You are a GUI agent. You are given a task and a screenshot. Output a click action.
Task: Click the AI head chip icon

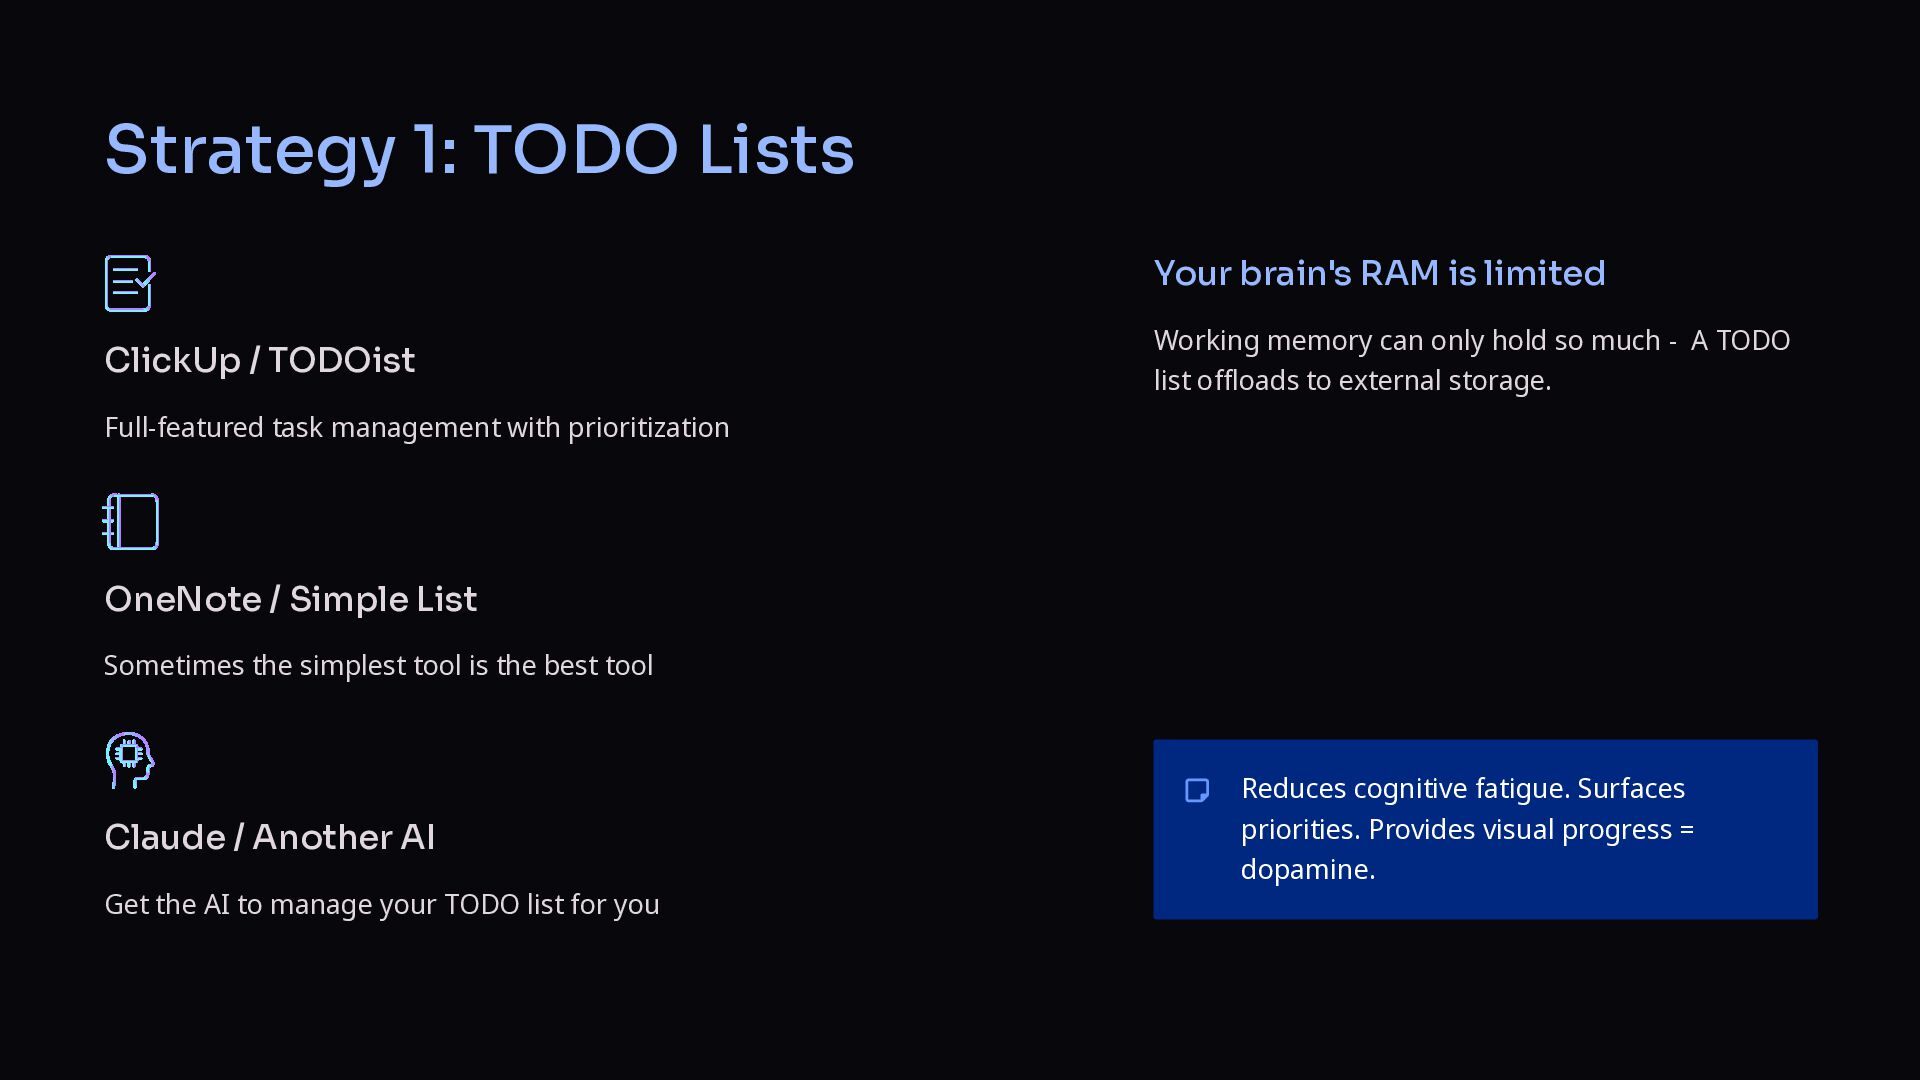(x=130, y=760)
